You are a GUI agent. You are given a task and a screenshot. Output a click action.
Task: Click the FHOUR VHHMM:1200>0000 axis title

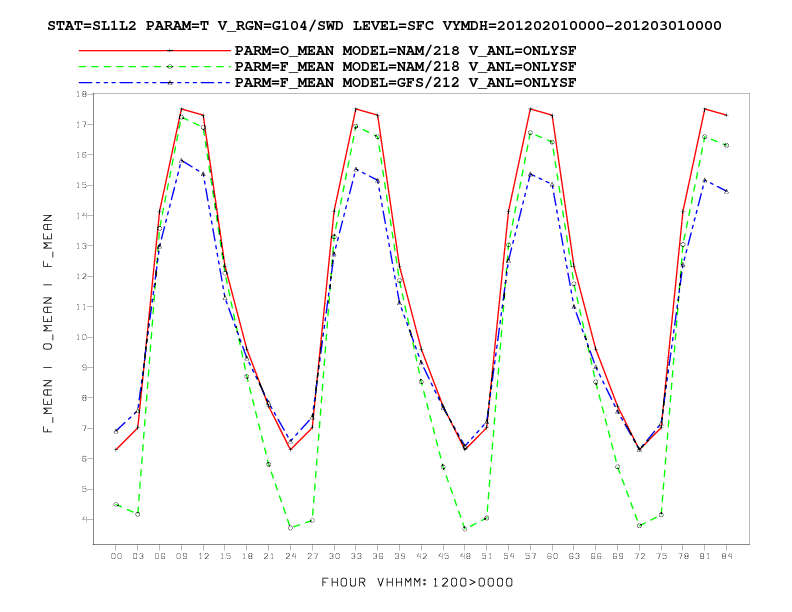click(417, 583)
